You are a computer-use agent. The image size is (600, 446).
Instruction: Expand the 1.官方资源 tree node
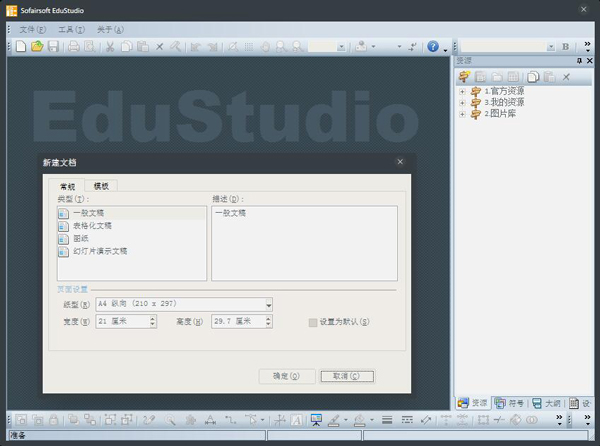click(462, 91)
